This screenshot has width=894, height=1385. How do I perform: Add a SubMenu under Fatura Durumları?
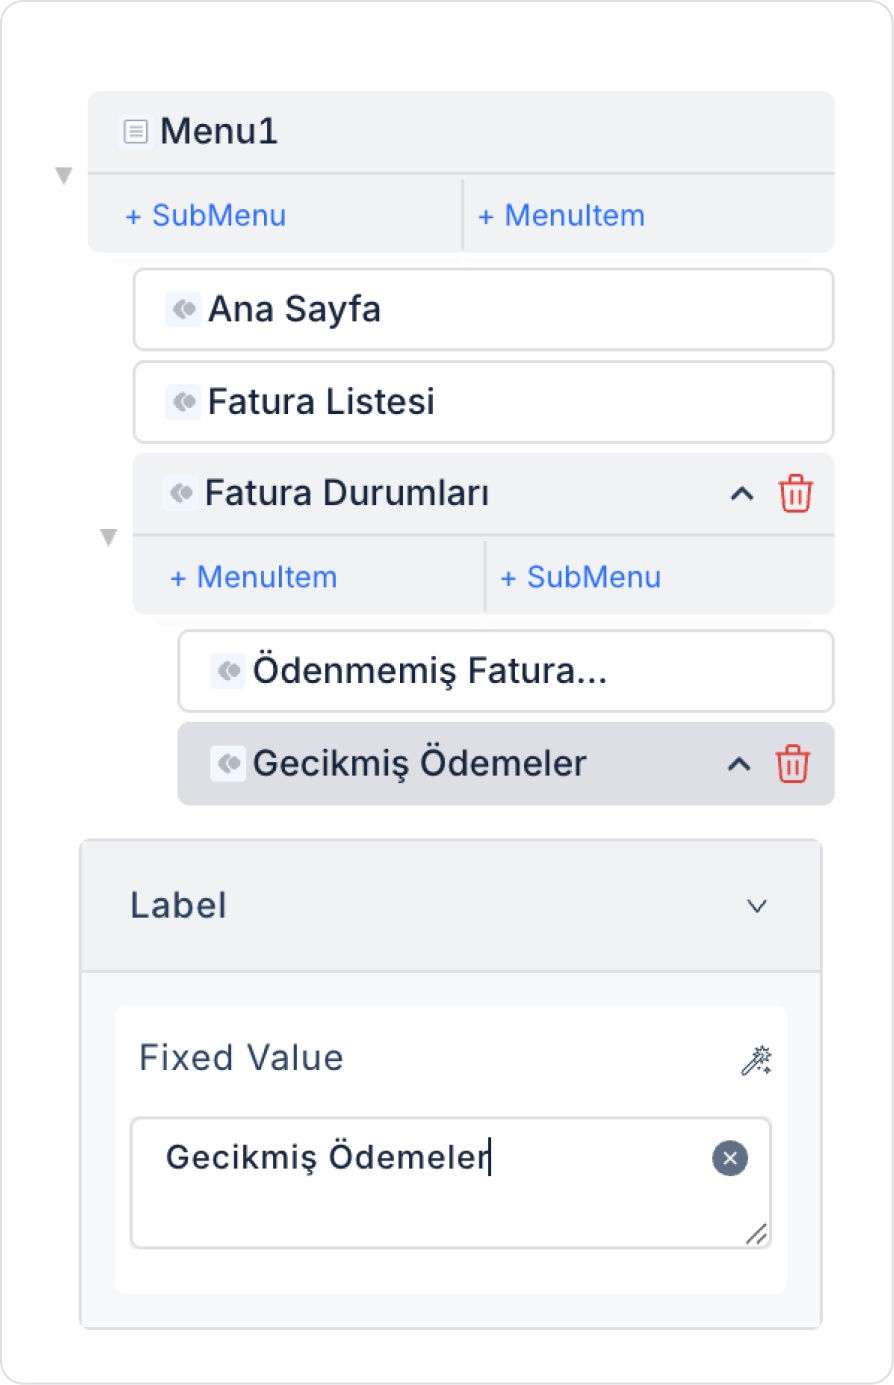pos(581,577)
